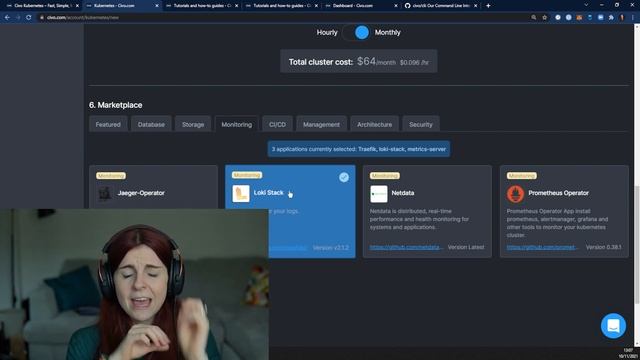
Task: Click the Total cluster cost box
Action: tap(359, 61)
